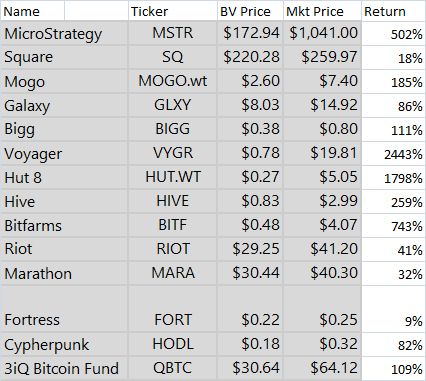Select the Return header cell

393,11
